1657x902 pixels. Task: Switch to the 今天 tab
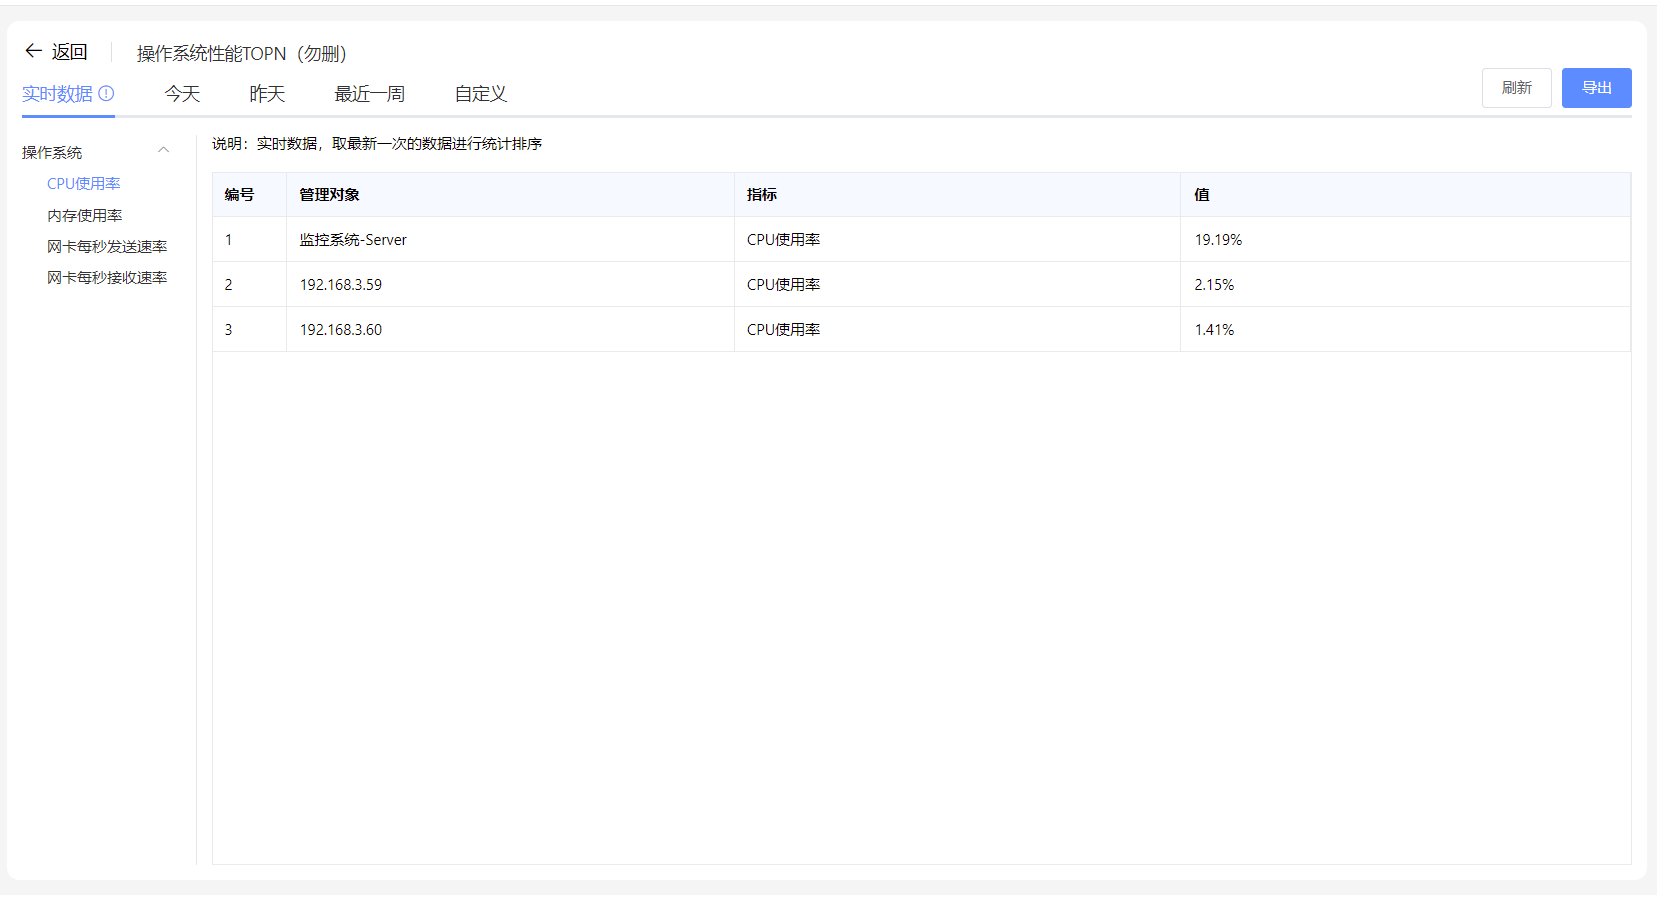click(x=182, y=94)
